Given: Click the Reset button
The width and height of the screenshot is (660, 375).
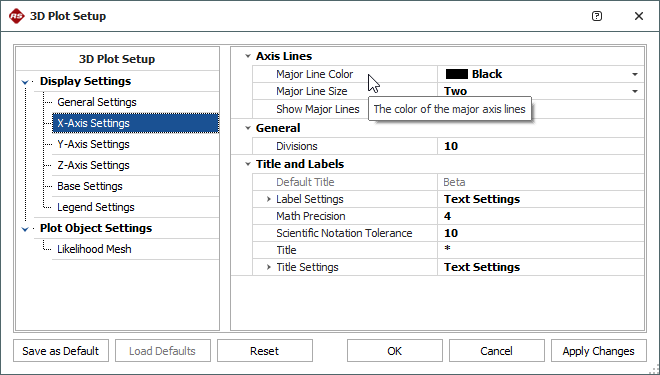Looking at the screenshot, I should click(265, 351).
